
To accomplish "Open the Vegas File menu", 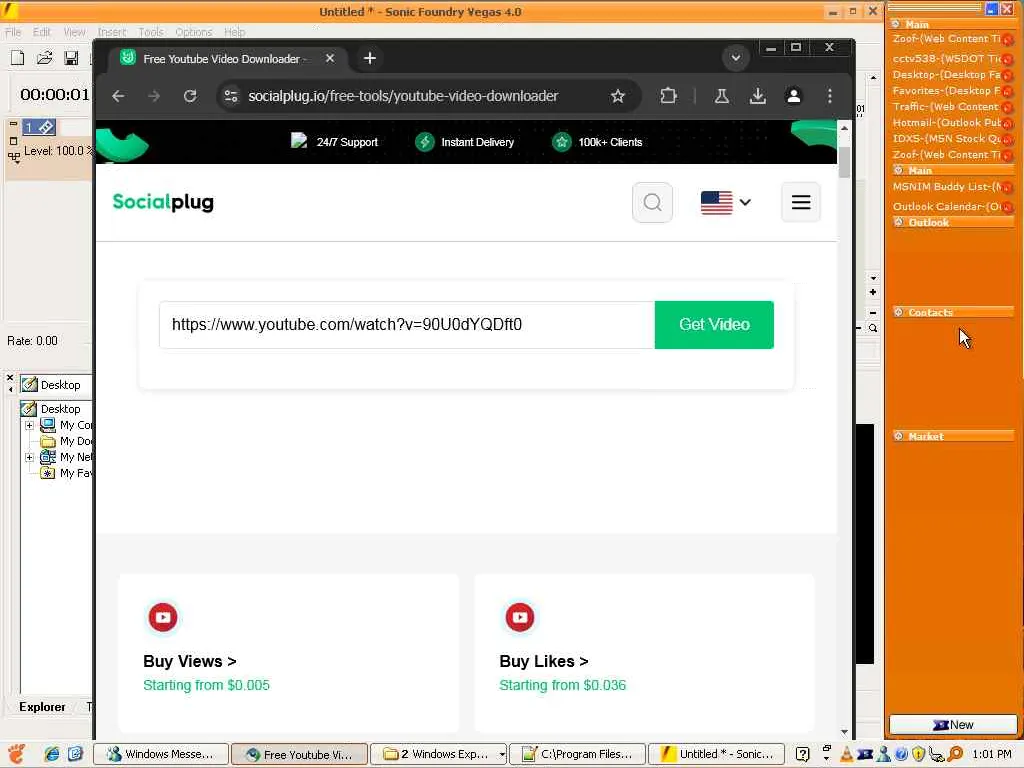I will pyautogui.click(x=13, y=32).
